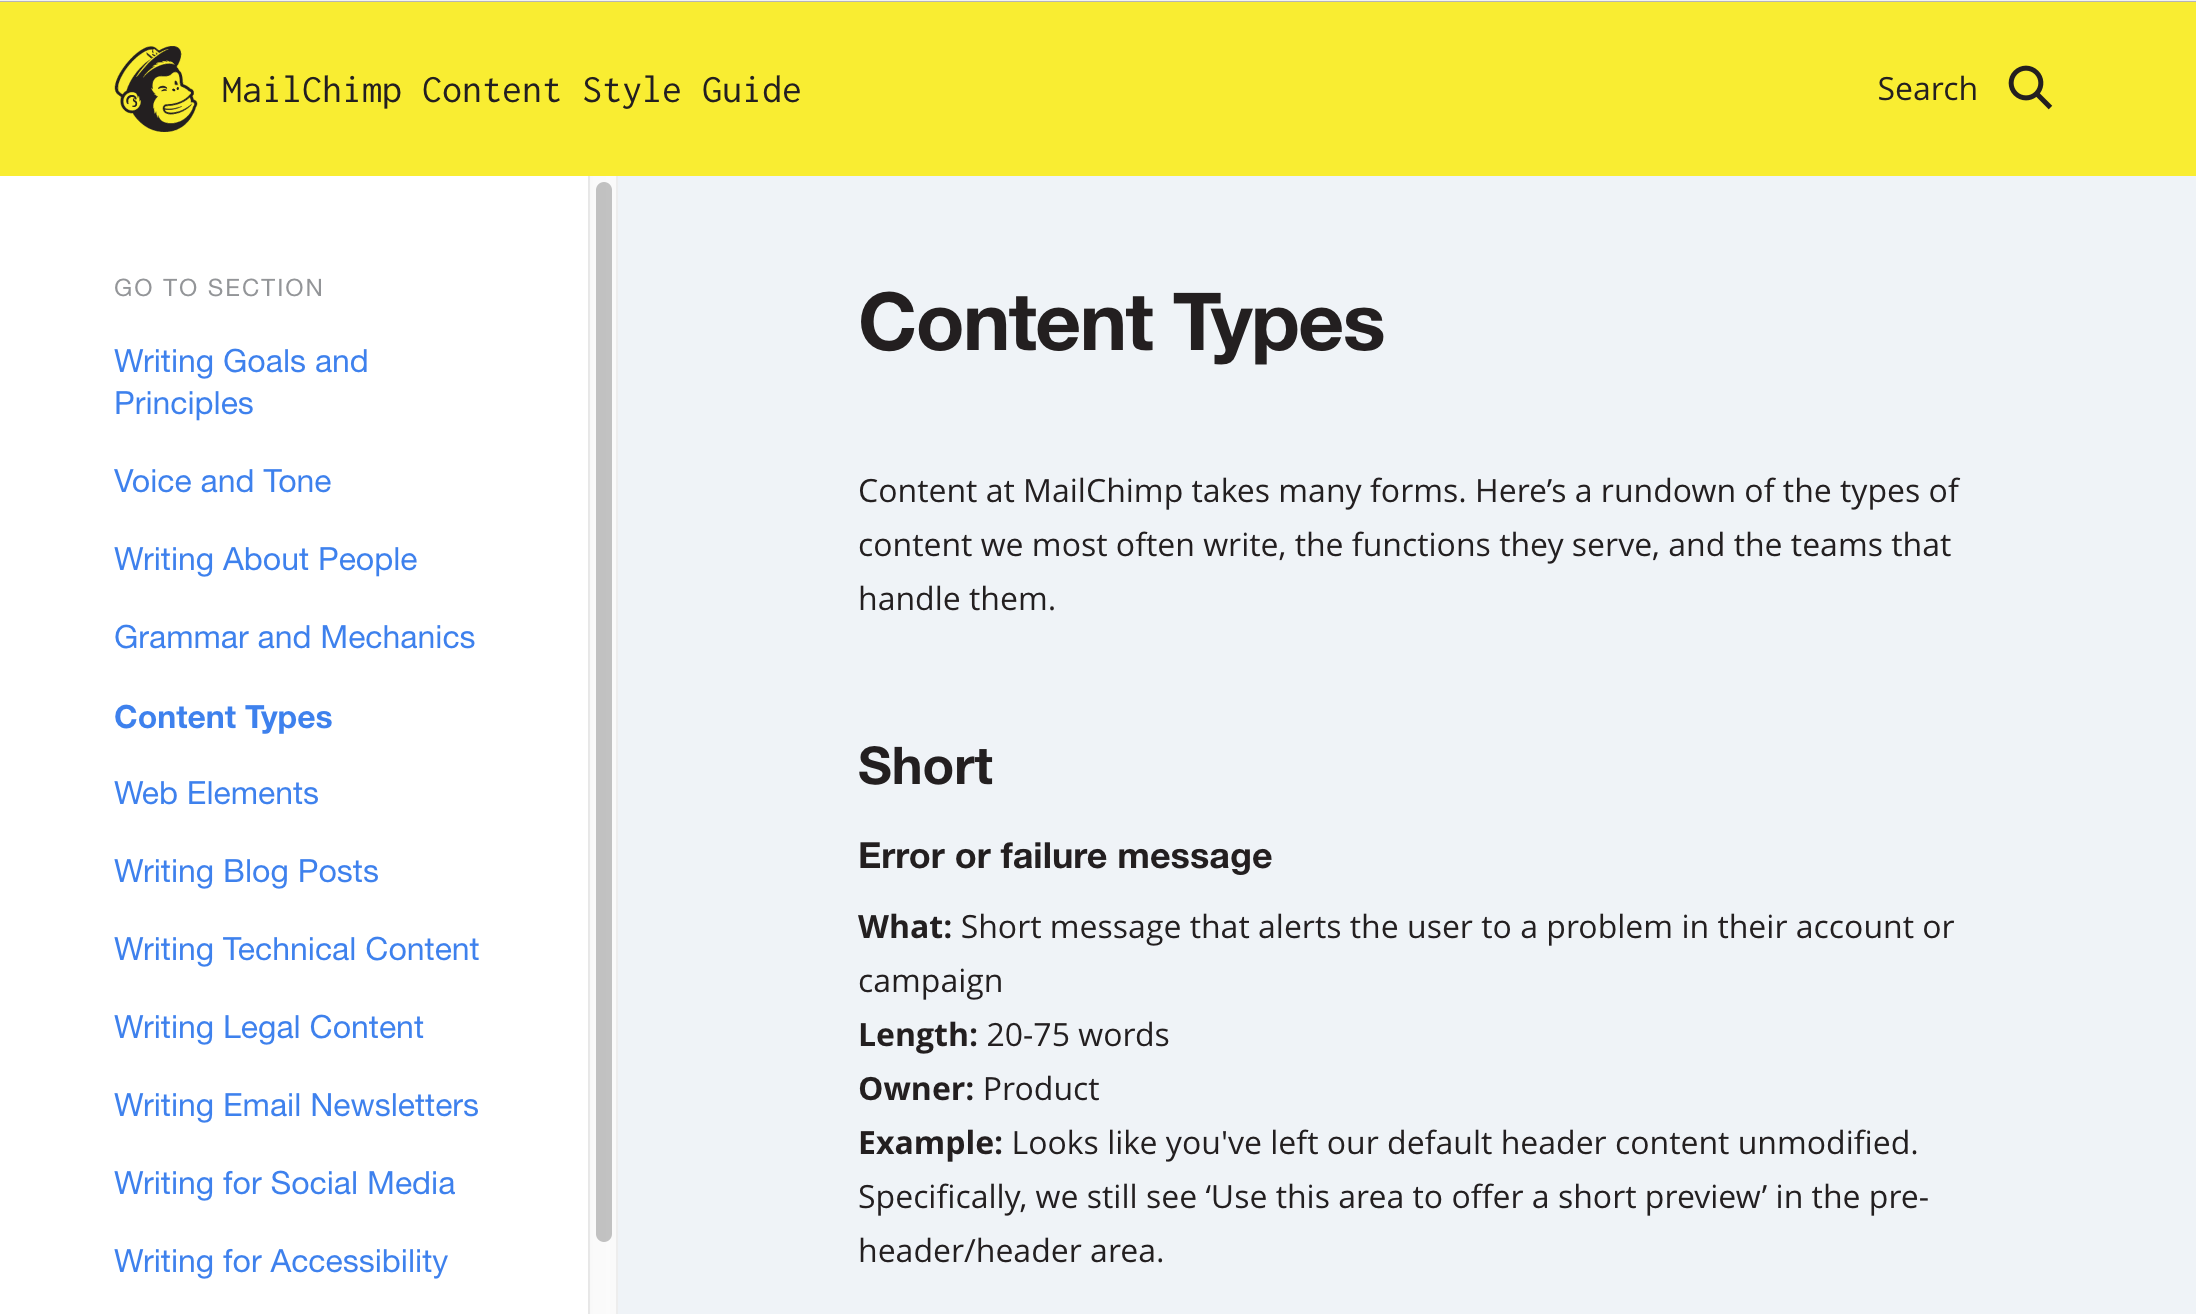Go to Writing Goals and Principles section
The width and height of the screenshot is (2196, 1314).
coord(241,382)
